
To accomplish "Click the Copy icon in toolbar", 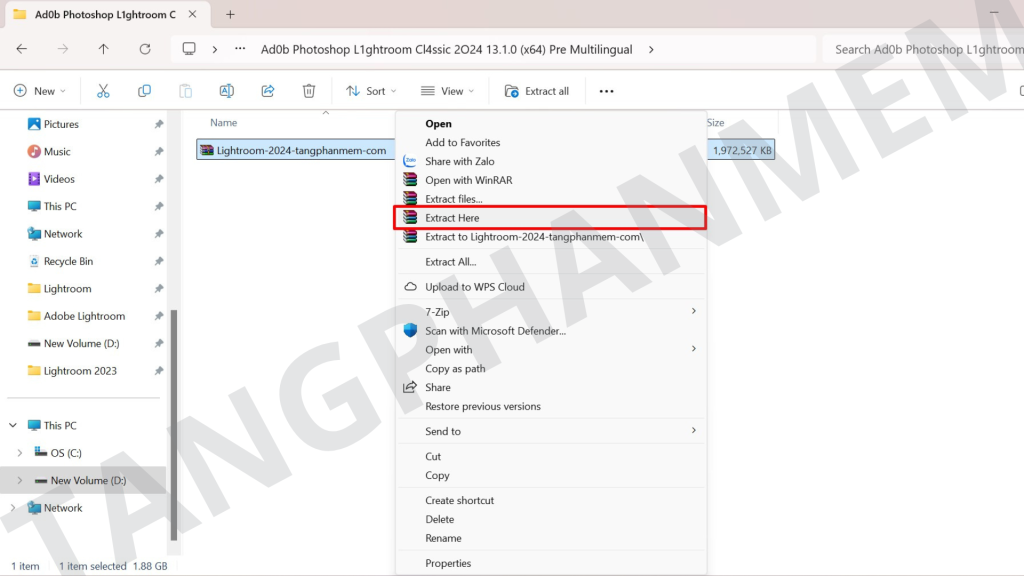I will pyautogui.click(x=144, y=91).
